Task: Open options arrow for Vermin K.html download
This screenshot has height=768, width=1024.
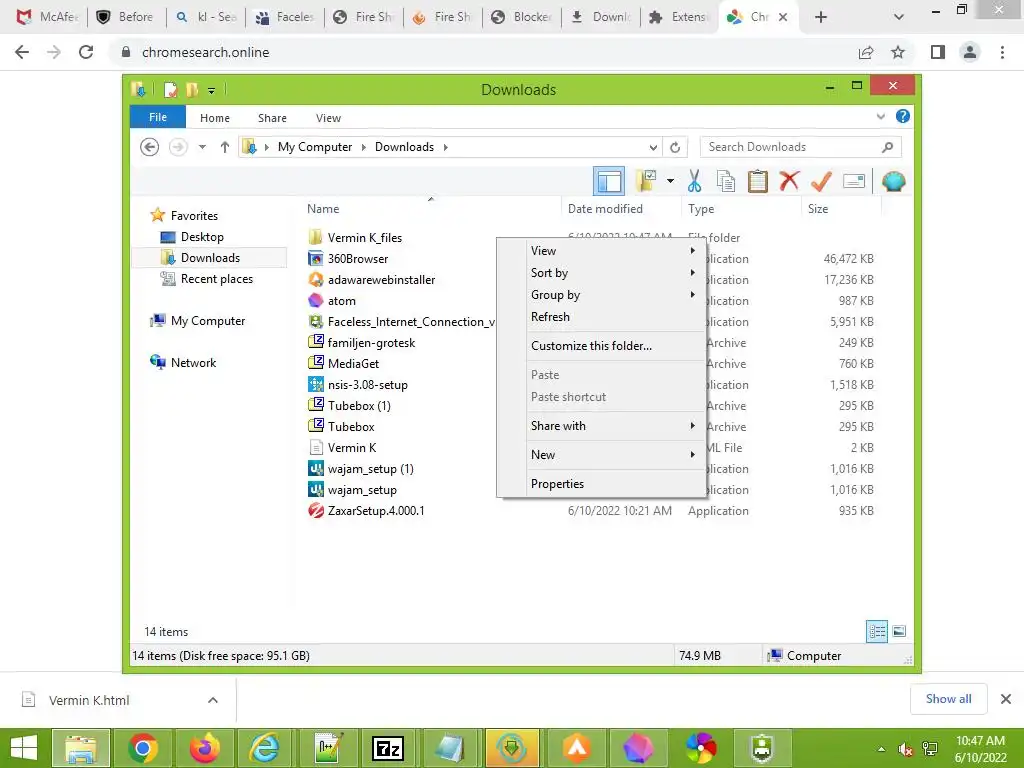Action: [x=213, y=700]
